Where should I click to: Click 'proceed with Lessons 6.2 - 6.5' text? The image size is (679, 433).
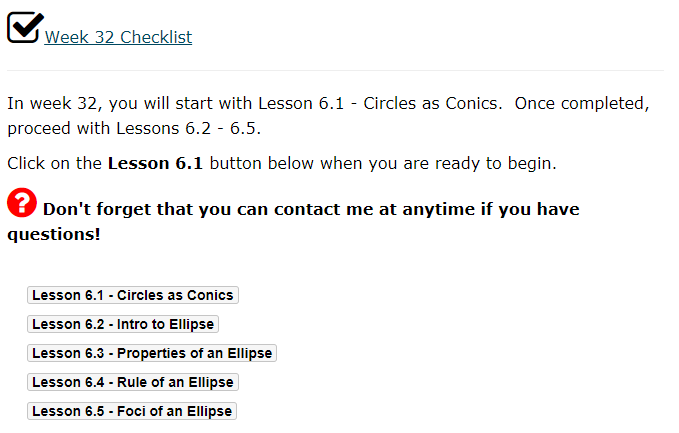coord(134,129)
